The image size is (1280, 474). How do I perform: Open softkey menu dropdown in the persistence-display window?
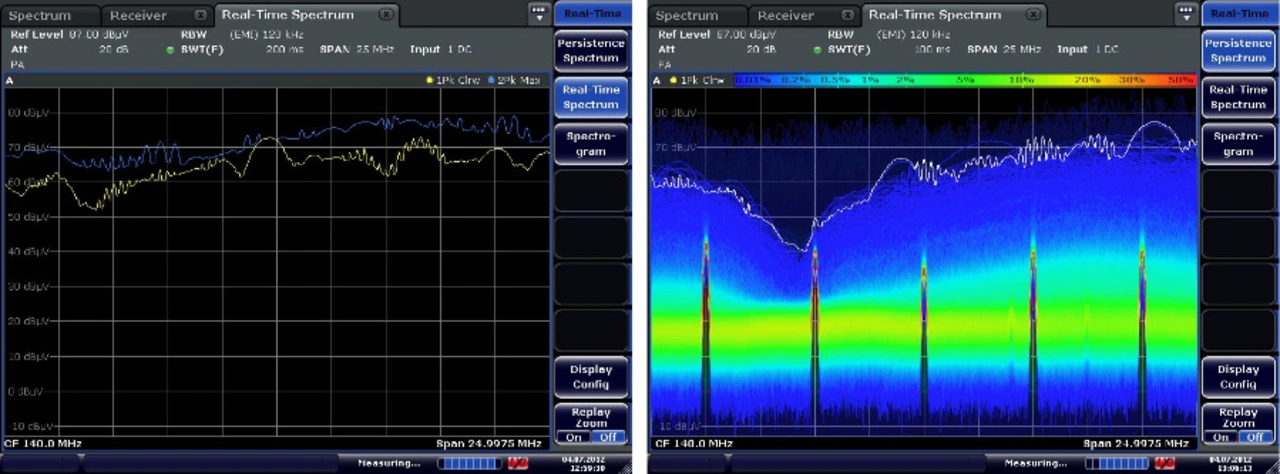click(1186, 13)
